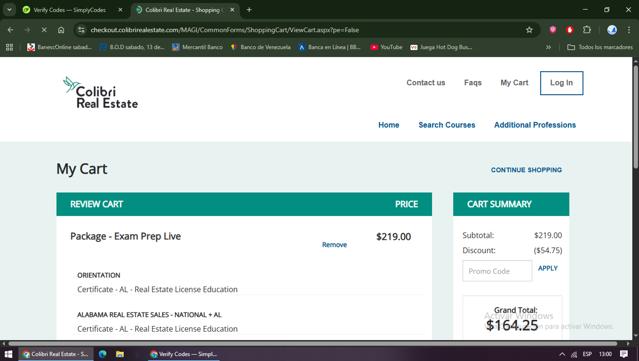Stop page loading with the X icon
This screenshot has height=361, width=639.
[44, 30]
